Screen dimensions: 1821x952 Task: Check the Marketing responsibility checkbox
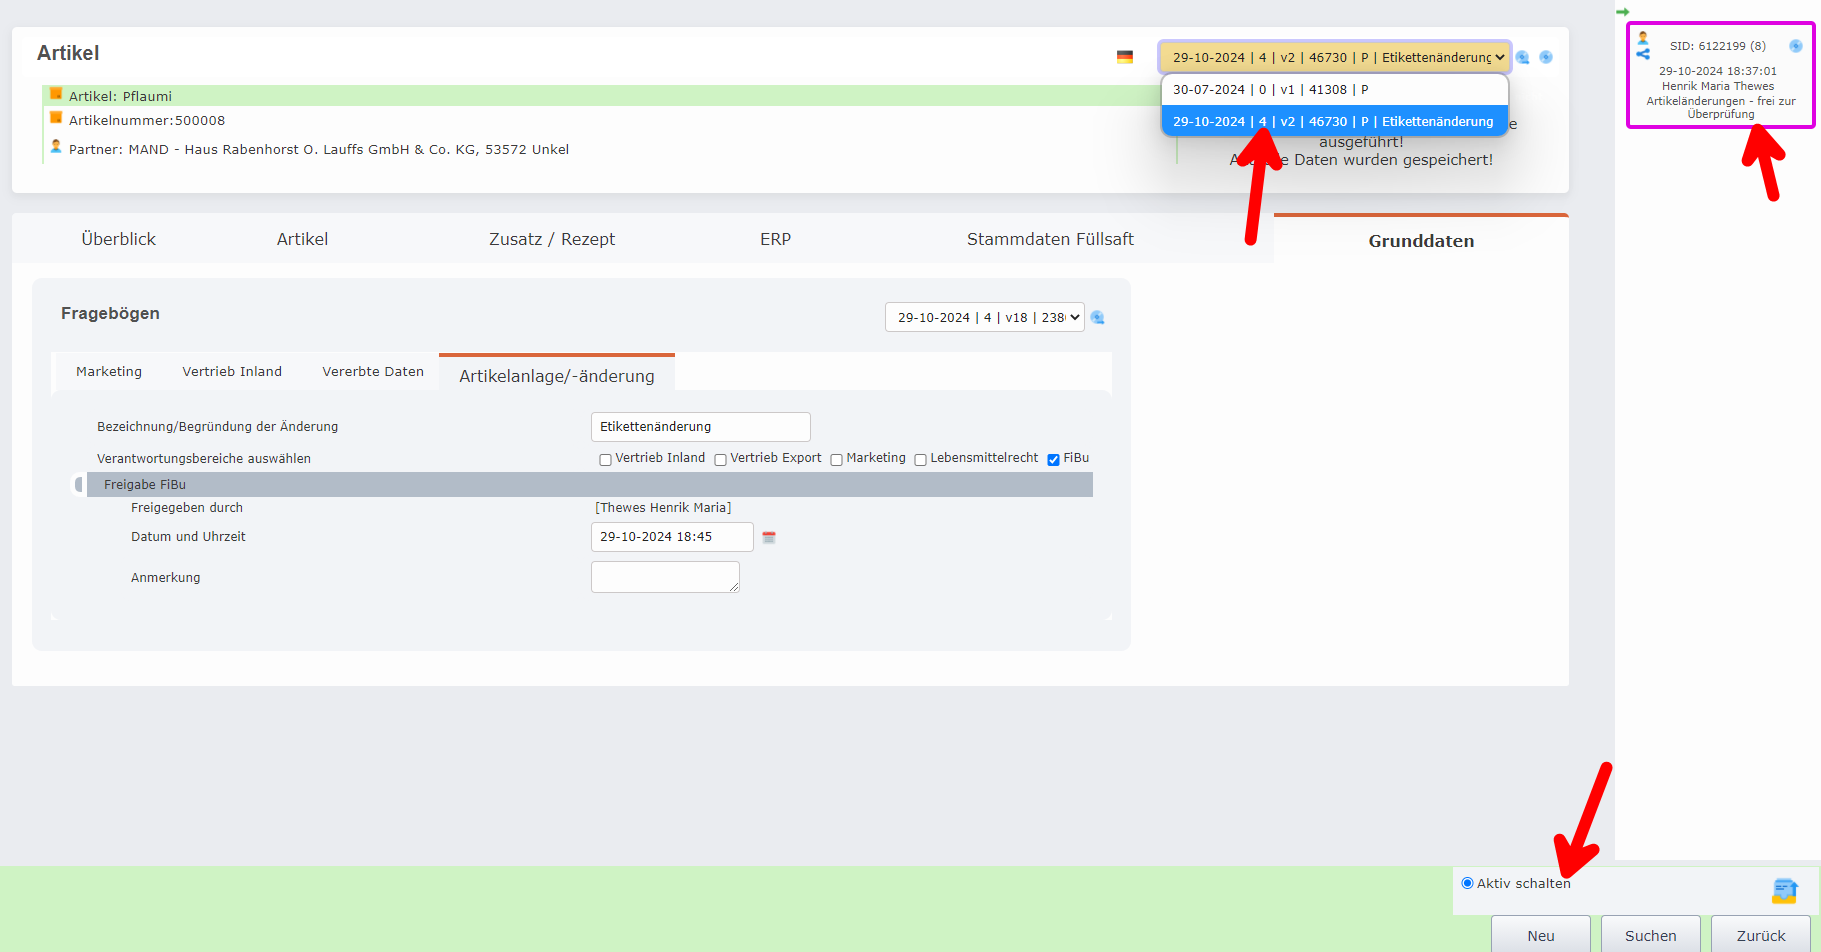pyautogui.click(x=836, y=459)
